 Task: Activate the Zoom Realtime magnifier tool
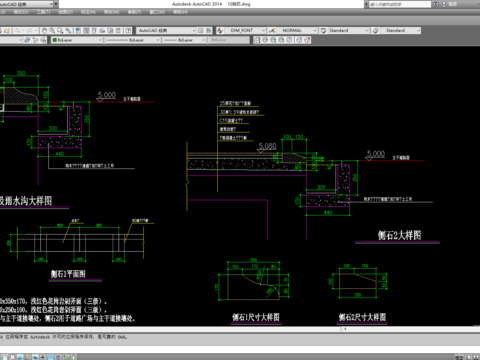click(x=52, y=31)
